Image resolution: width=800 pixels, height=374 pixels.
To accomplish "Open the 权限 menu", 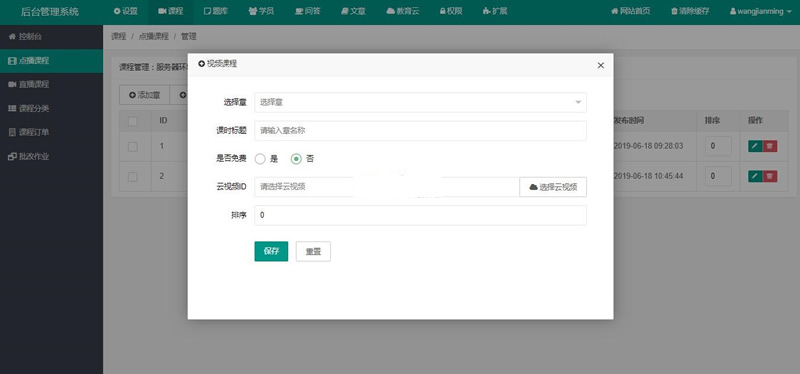I will click(x=451, y=11).
